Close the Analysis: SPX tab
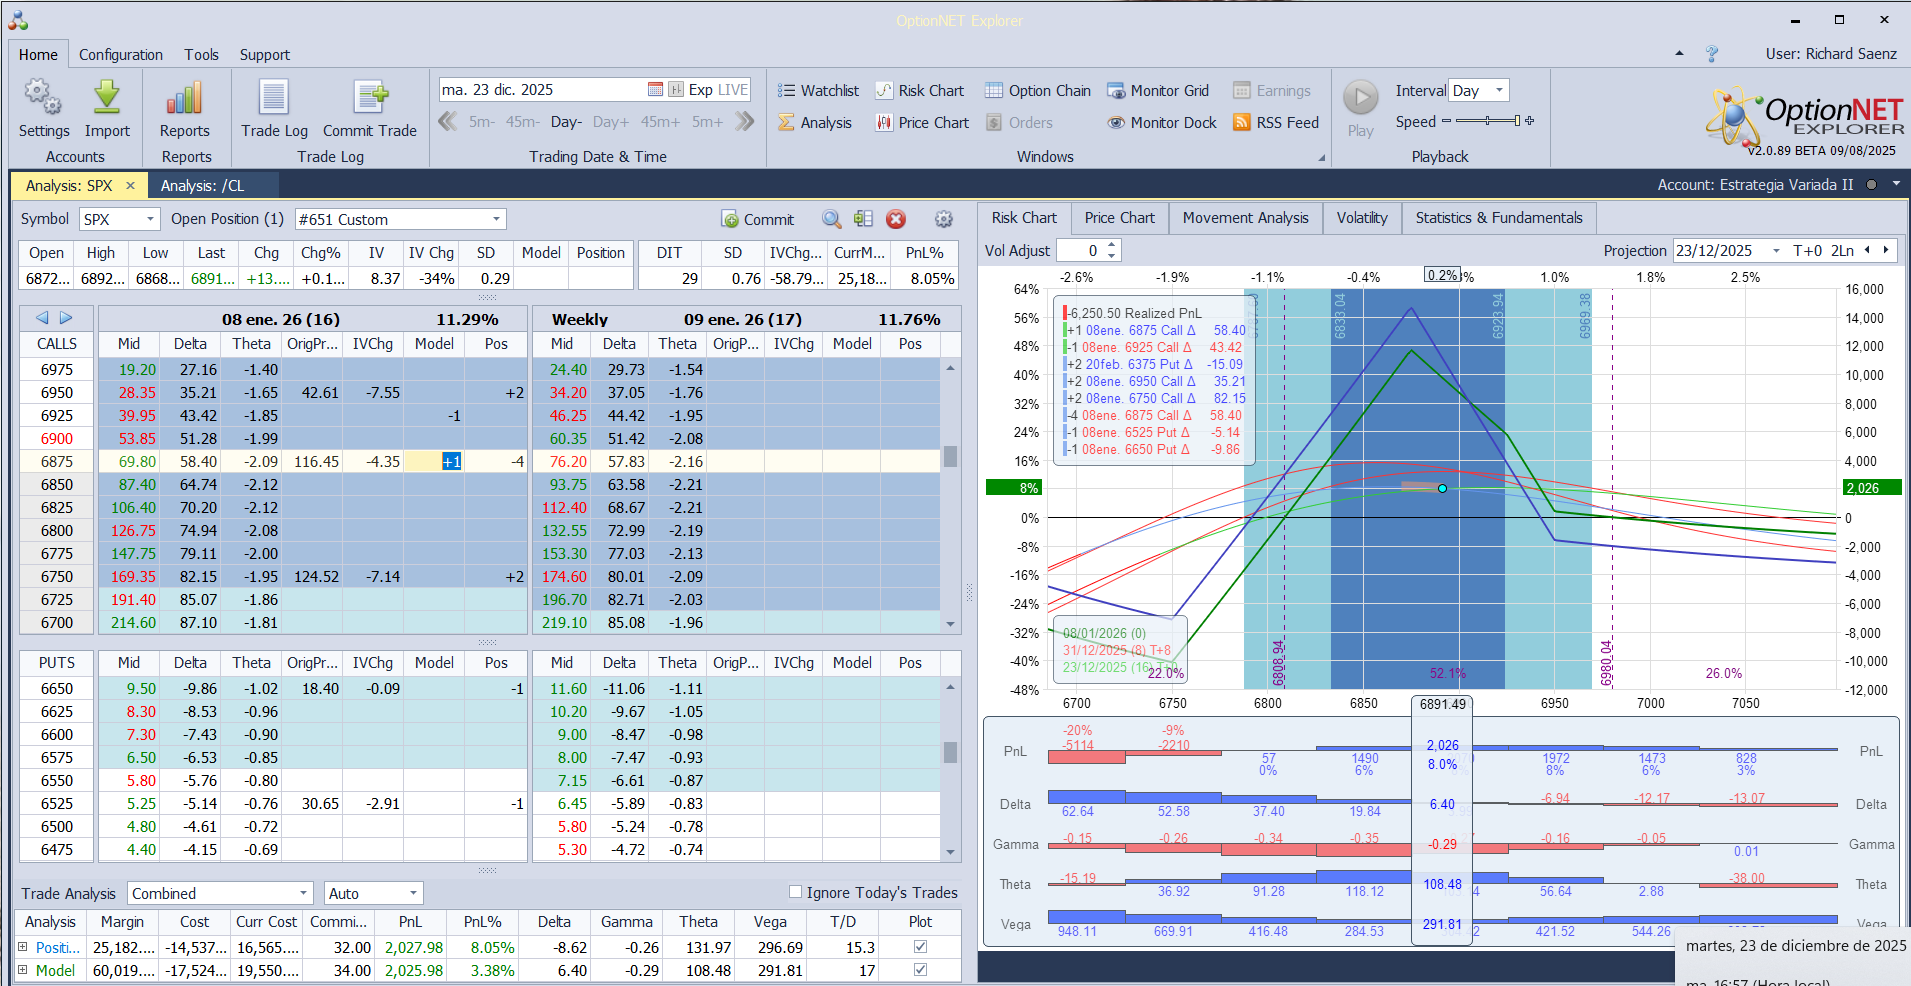Image resolution: width=1911 pixels, height=986 pixels. point(130,185)
